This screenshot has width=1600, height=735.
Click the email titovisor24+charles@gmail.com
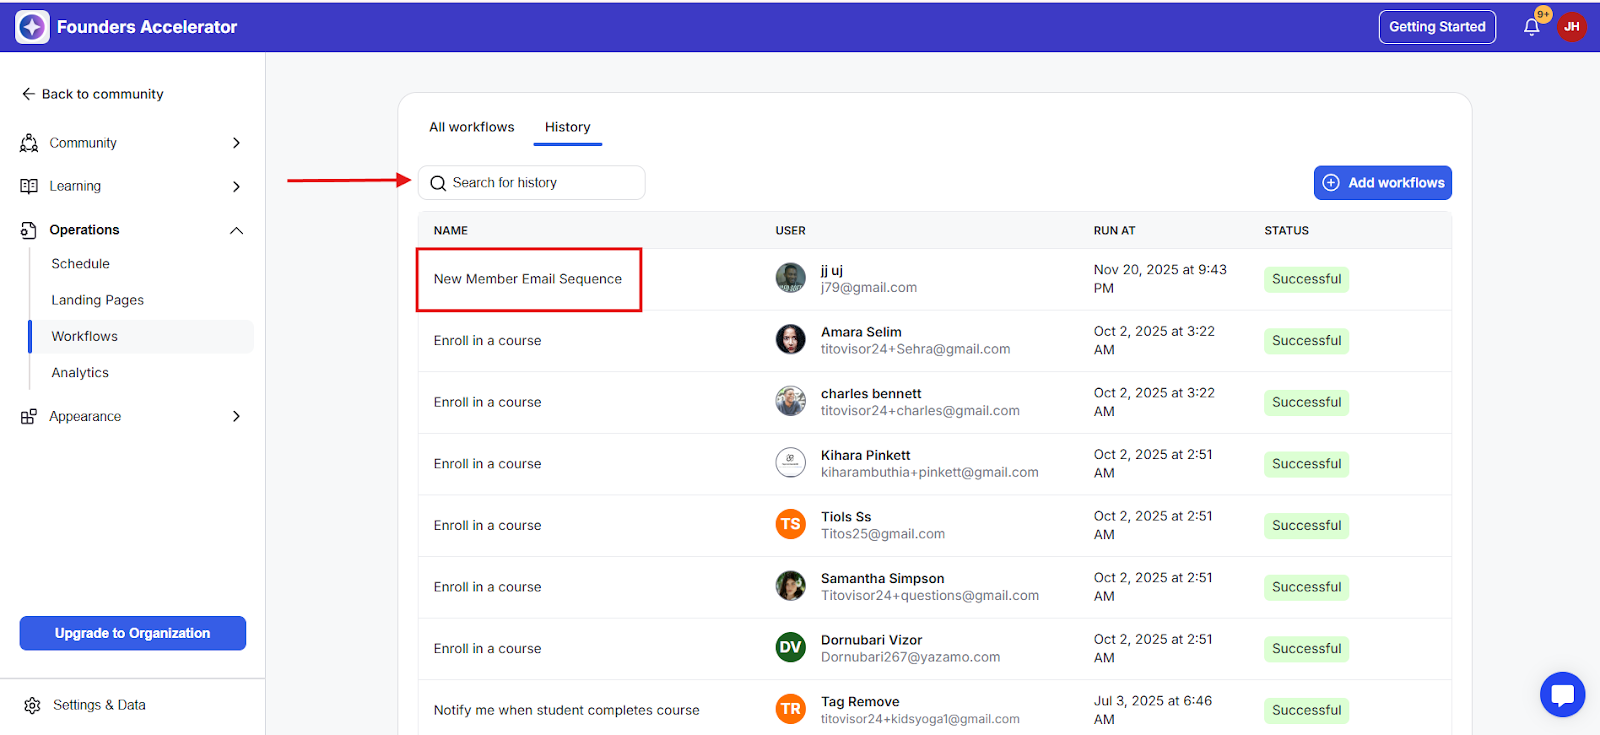[x=920, y=411]
